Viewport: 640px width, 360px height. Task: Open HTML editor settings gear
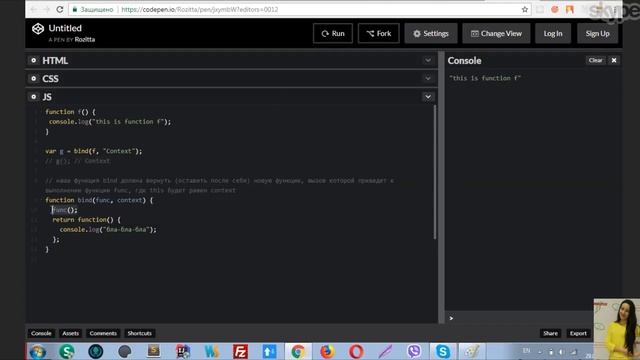click(x=33, y=60)
